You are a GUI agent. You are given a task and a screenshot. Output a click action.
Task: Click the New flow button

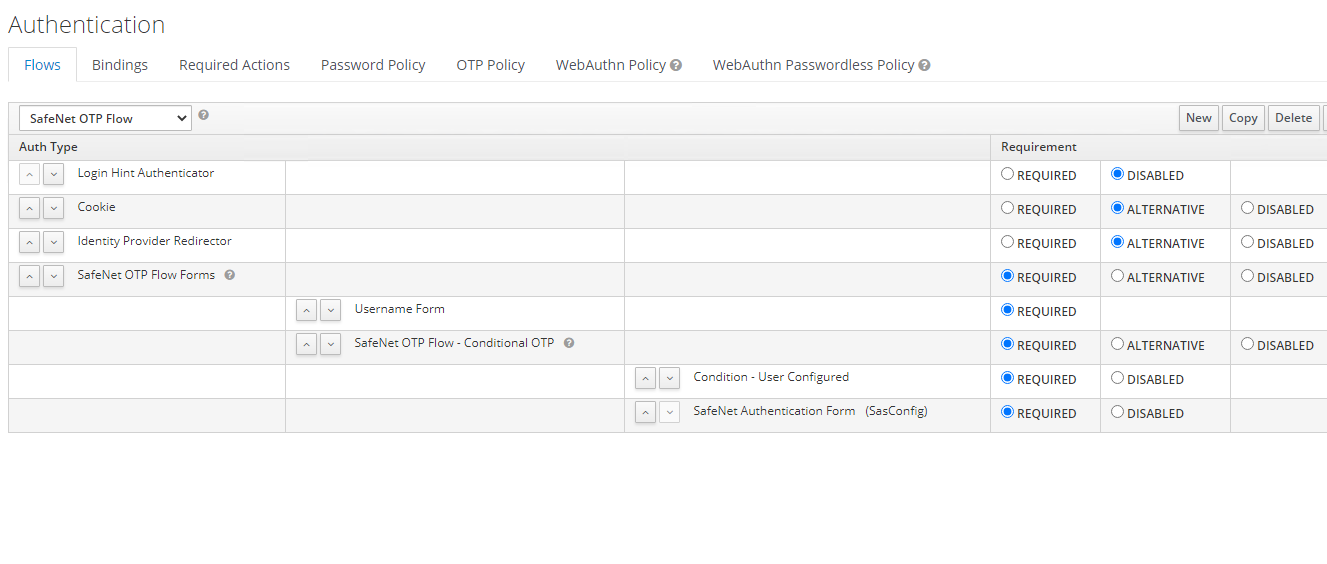click(1198, 118)
